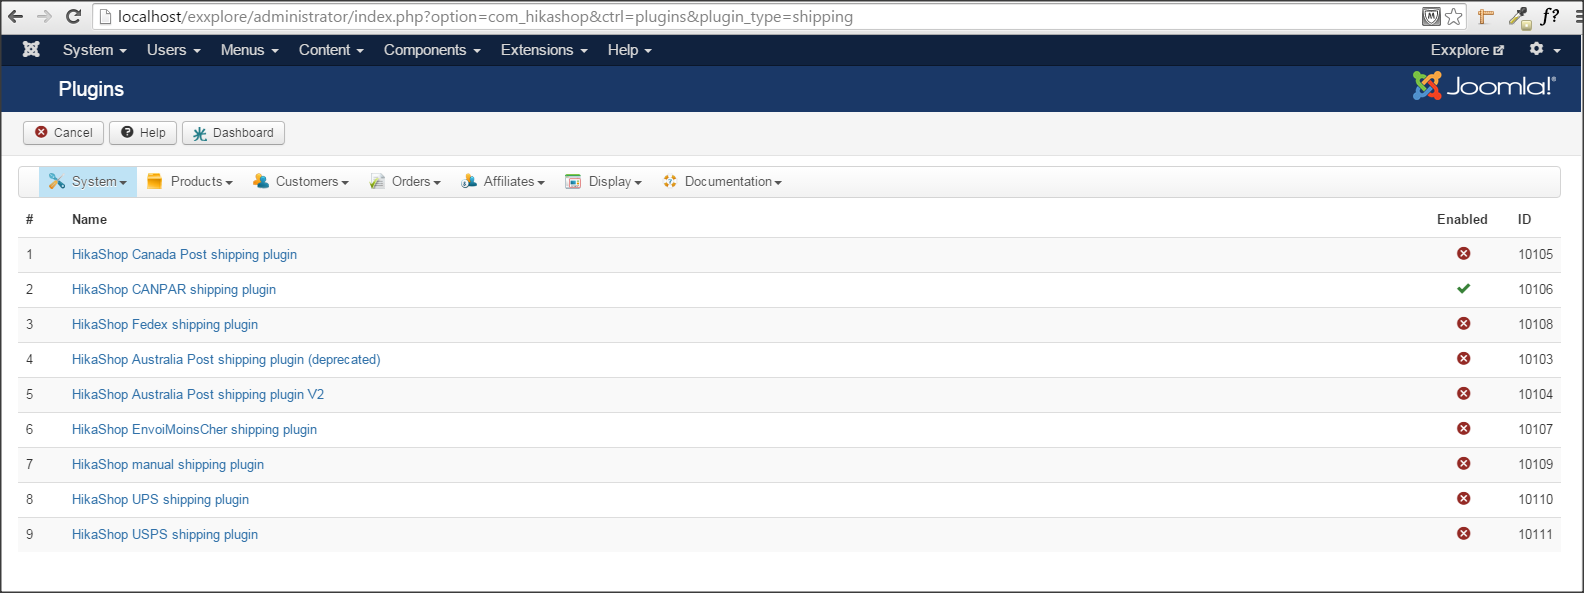This screenshot has height=593, width=1584.
Task: Open Australia Post shipping plugin (deprecated)
Action: (226, 359)
